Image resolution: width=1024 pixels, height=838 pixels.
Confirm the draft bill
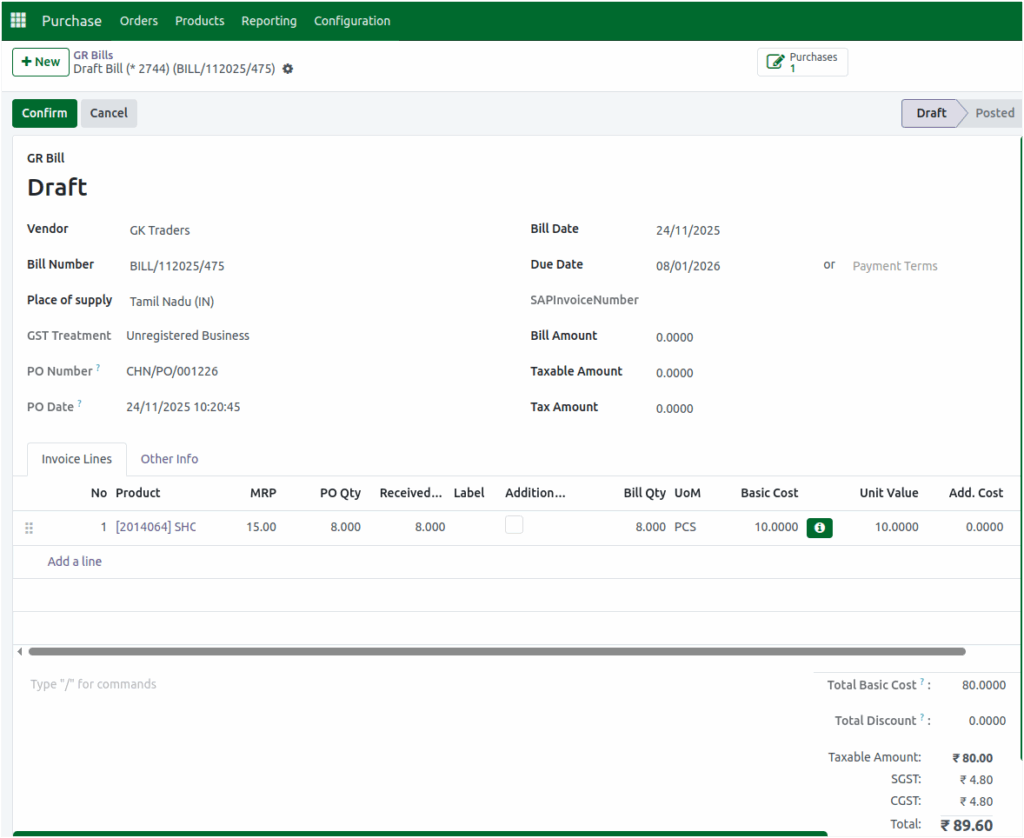44,113
